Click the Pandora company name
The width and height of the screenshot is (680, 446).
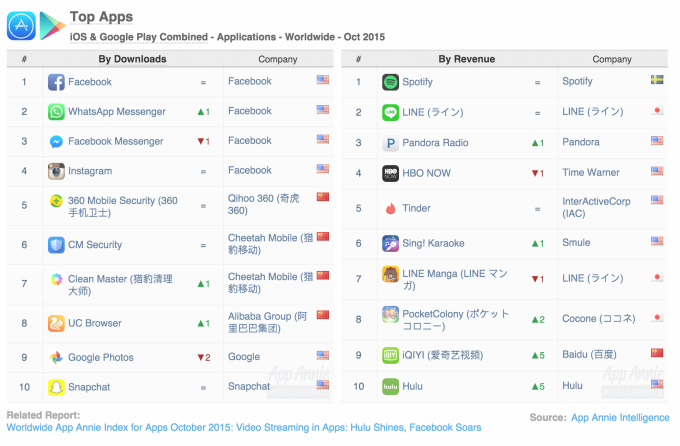pyautogui.click(x=581, y=142)
